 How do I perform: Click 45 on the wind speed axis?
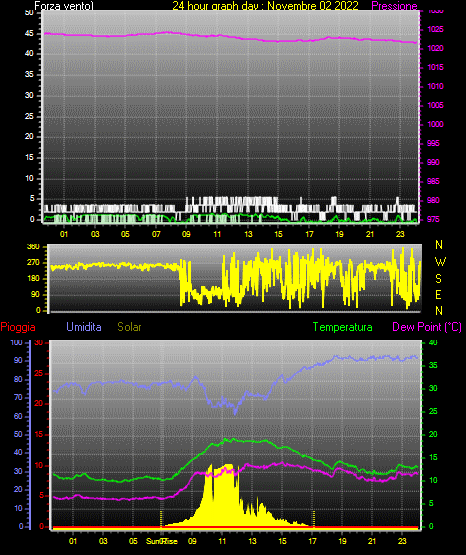(29, 33)
